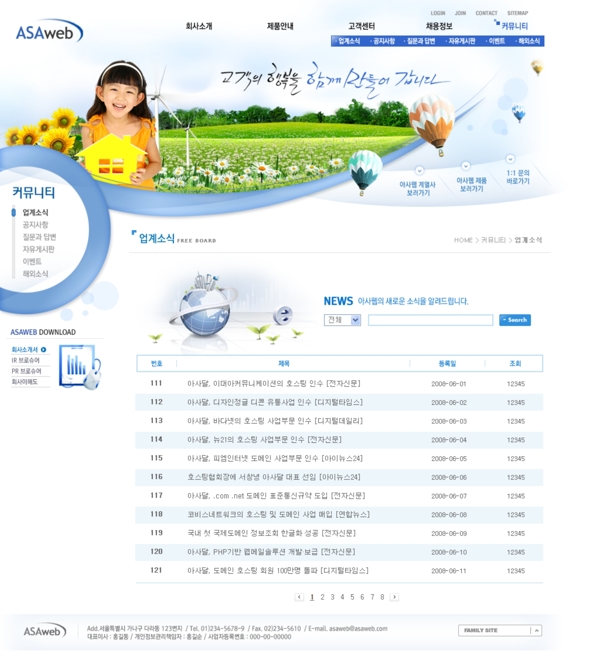This screenshot has width=600, height=659.
Task: Open news post number 115
Action: click(x=275, y=458)
